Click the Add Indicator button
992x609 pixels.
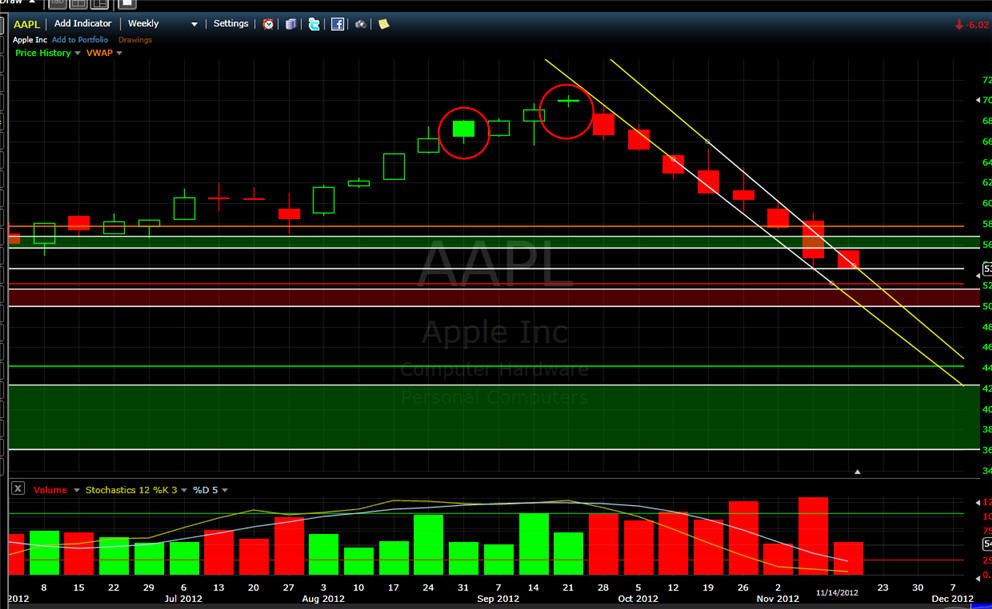pyautogui.click(x=83, y=23)
